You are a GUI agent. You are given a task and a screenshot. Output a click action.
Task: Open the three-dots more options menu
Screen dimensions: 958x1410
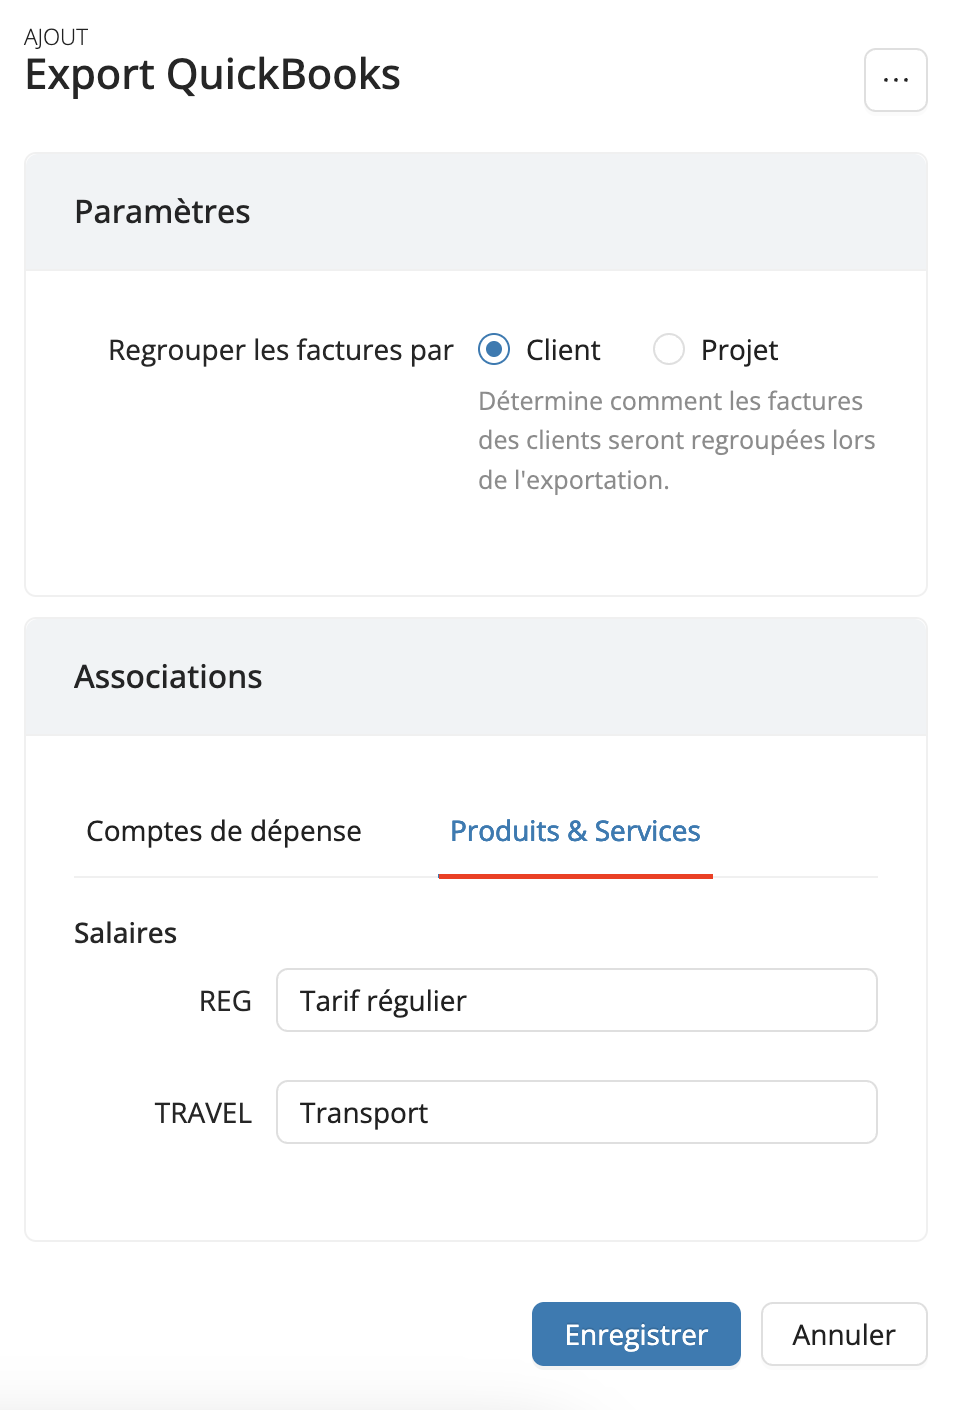pos(895,80)
